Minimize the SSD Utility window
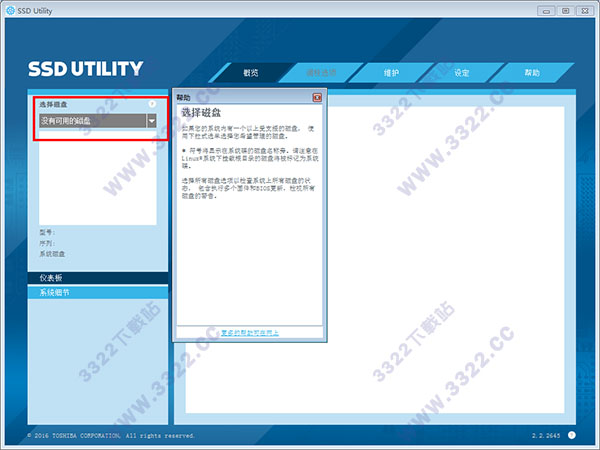 tap(546, 11)
